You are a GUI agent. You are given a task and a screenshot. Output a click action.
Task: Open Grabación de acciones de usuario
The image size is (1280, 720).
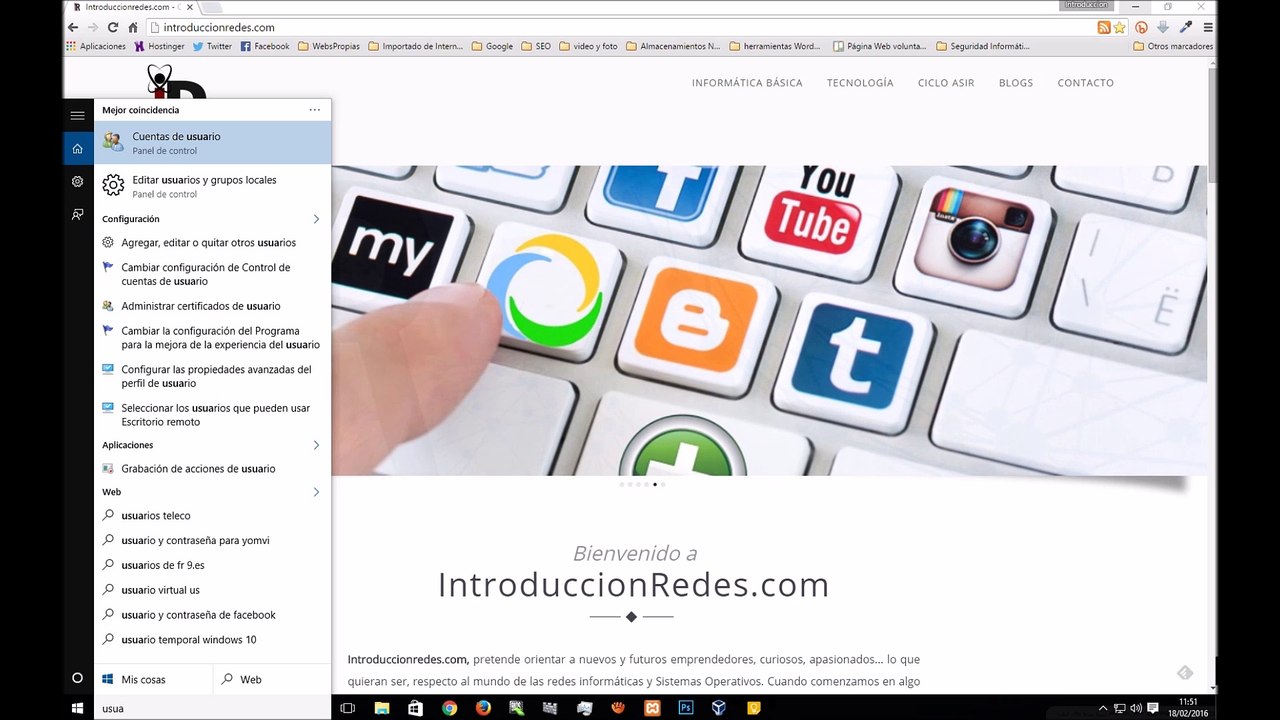(x=212, y=468)
